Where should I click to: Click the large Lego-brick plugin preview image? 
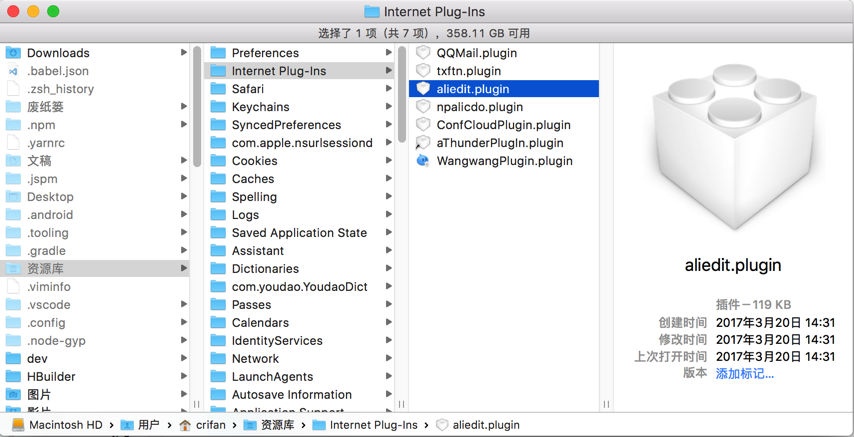coord(734,145)
